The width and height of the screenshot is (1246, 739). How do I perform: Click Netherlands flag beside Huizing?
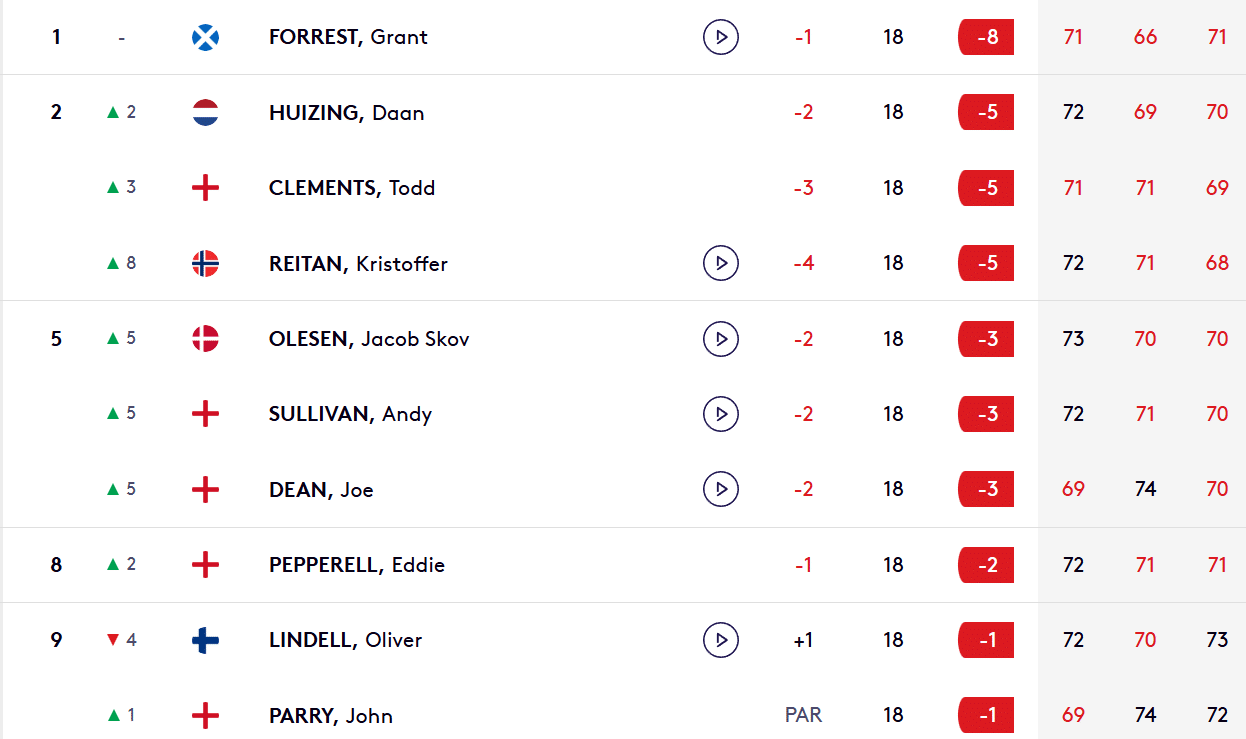pos(205,112)
